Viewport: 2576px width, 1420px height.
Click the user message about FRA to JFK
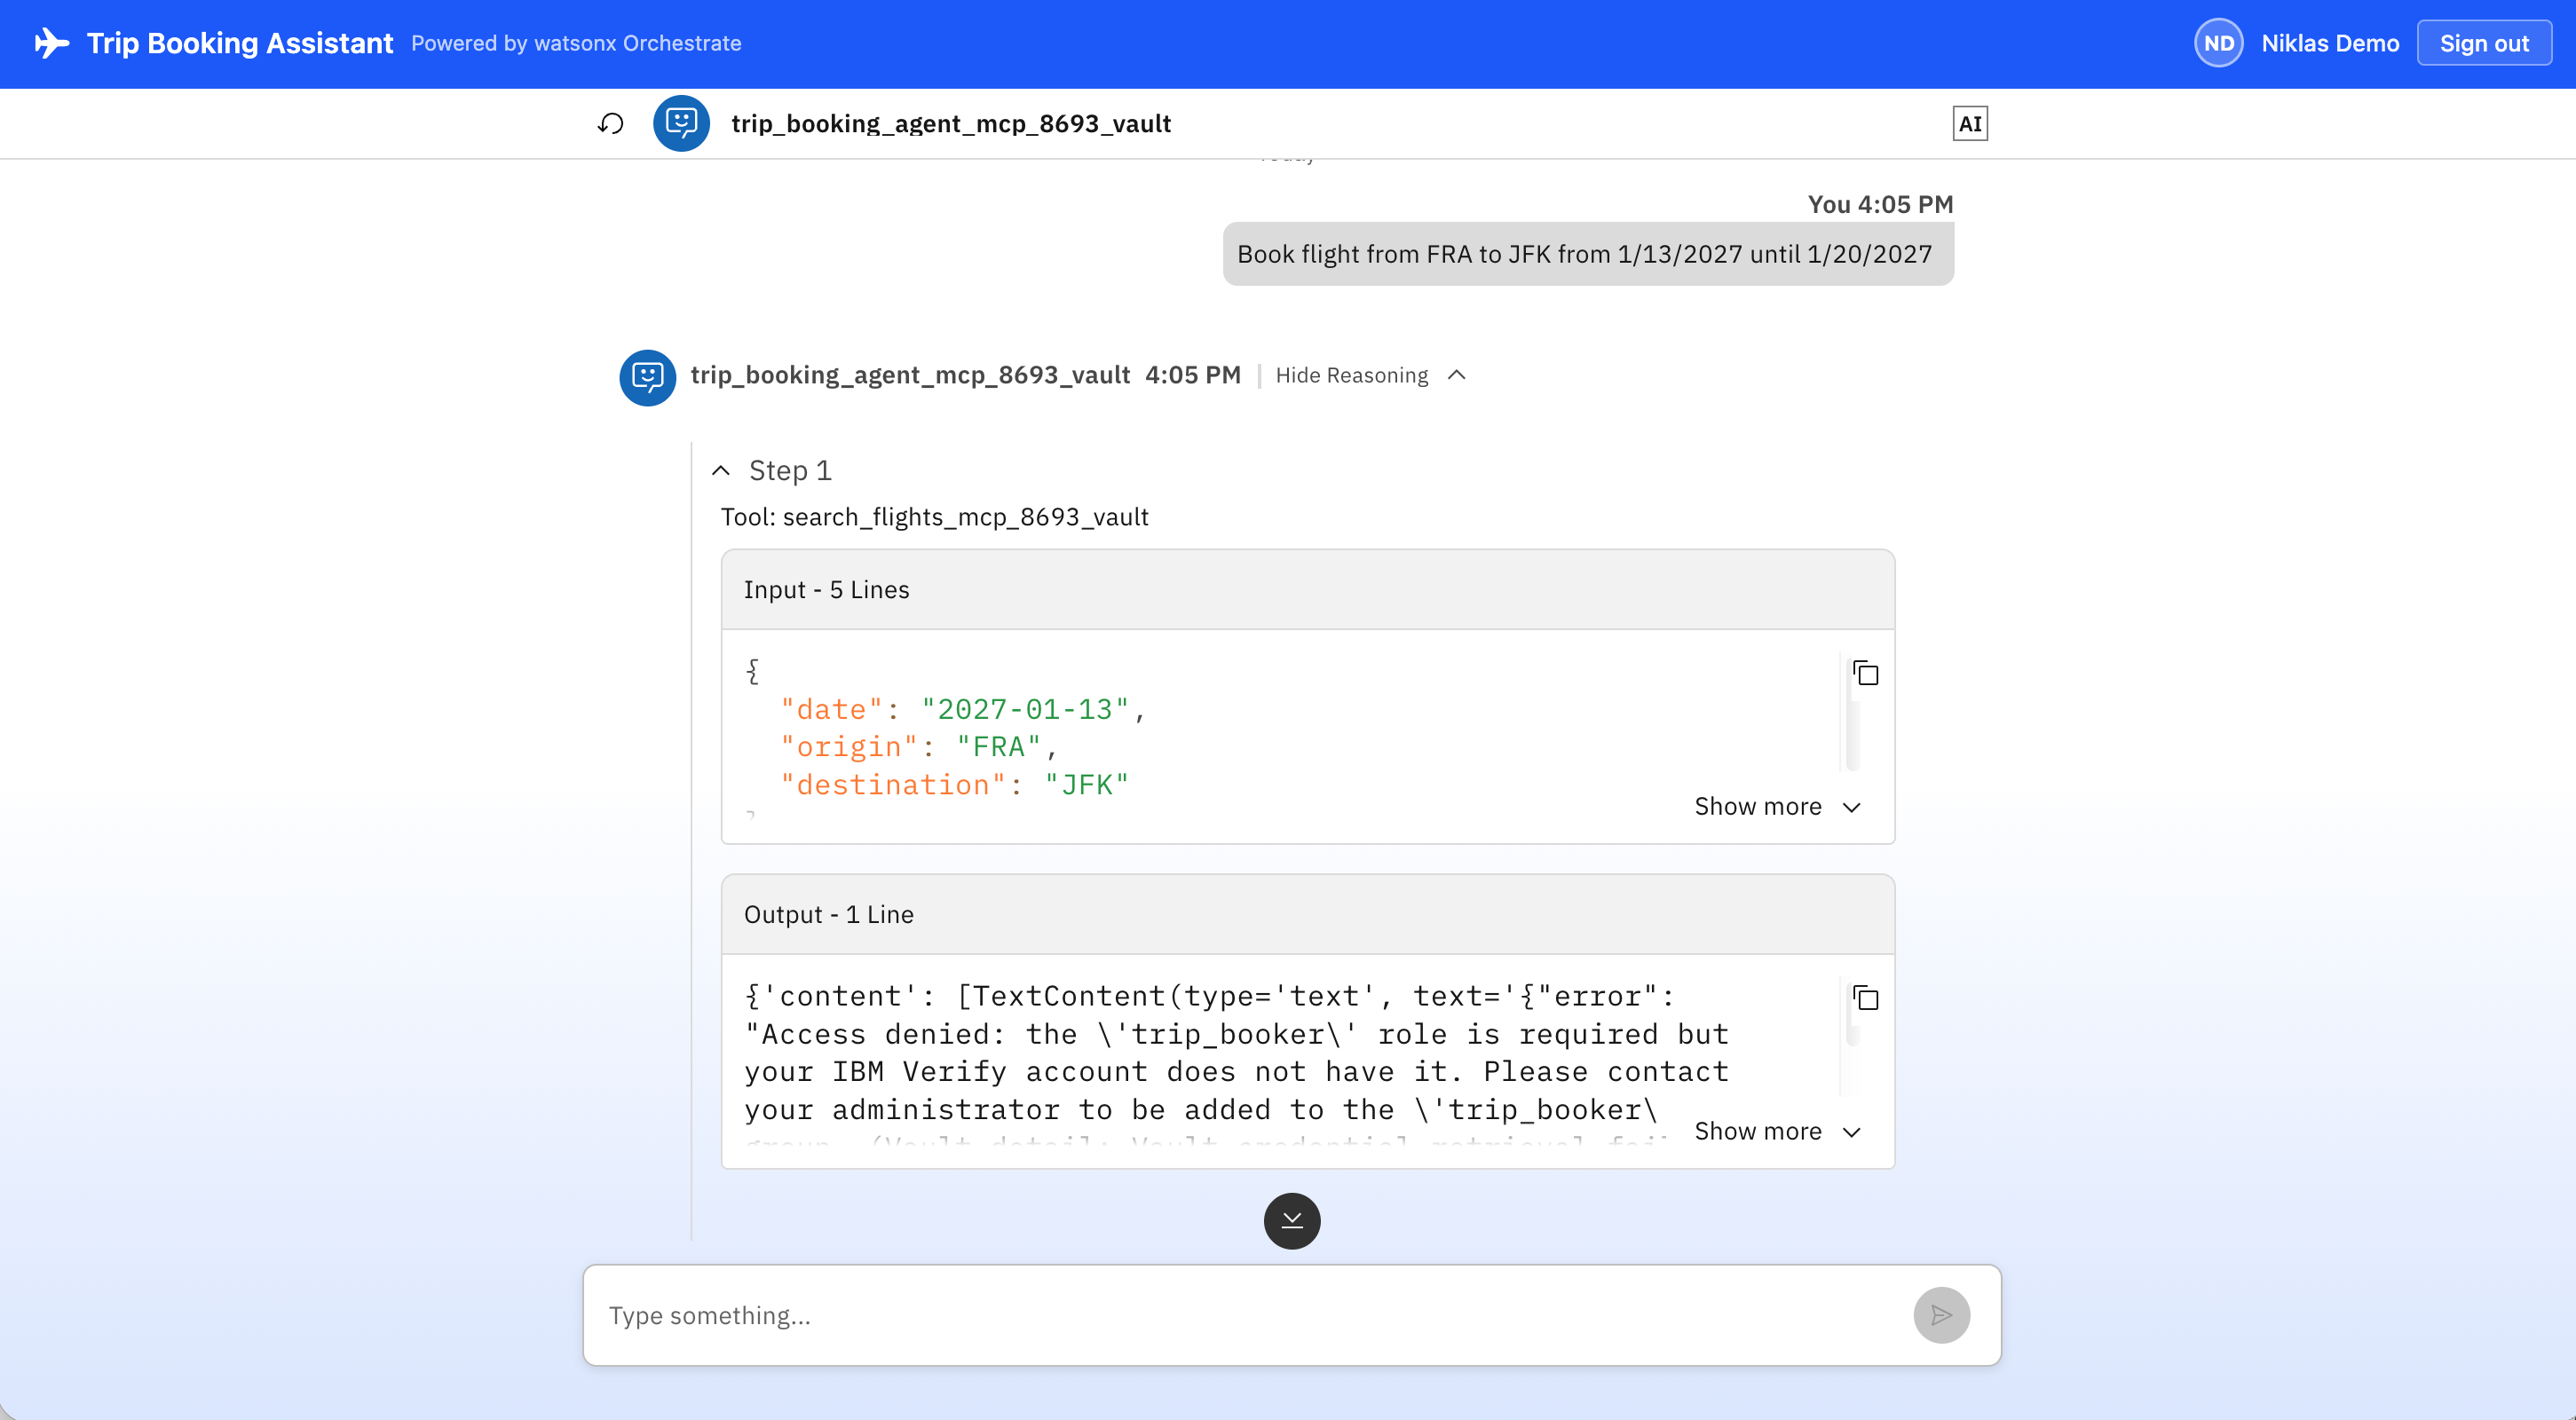1587,254
